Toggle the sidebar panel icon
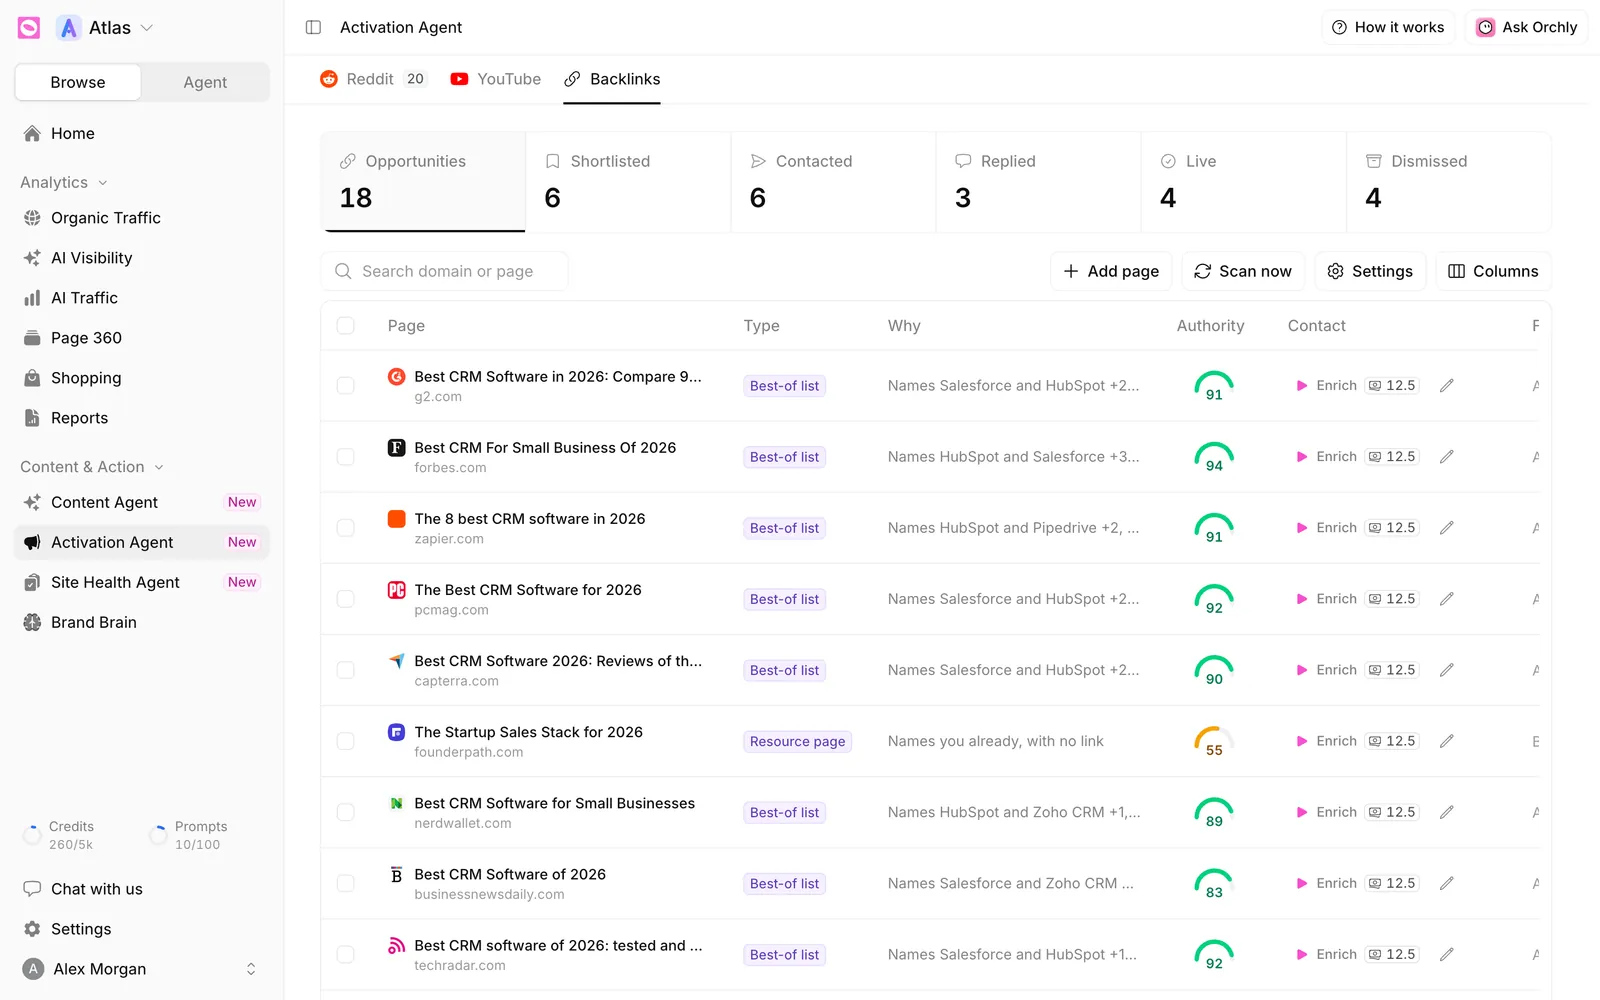This screenshot has height=1000, width=1600. 313,27
